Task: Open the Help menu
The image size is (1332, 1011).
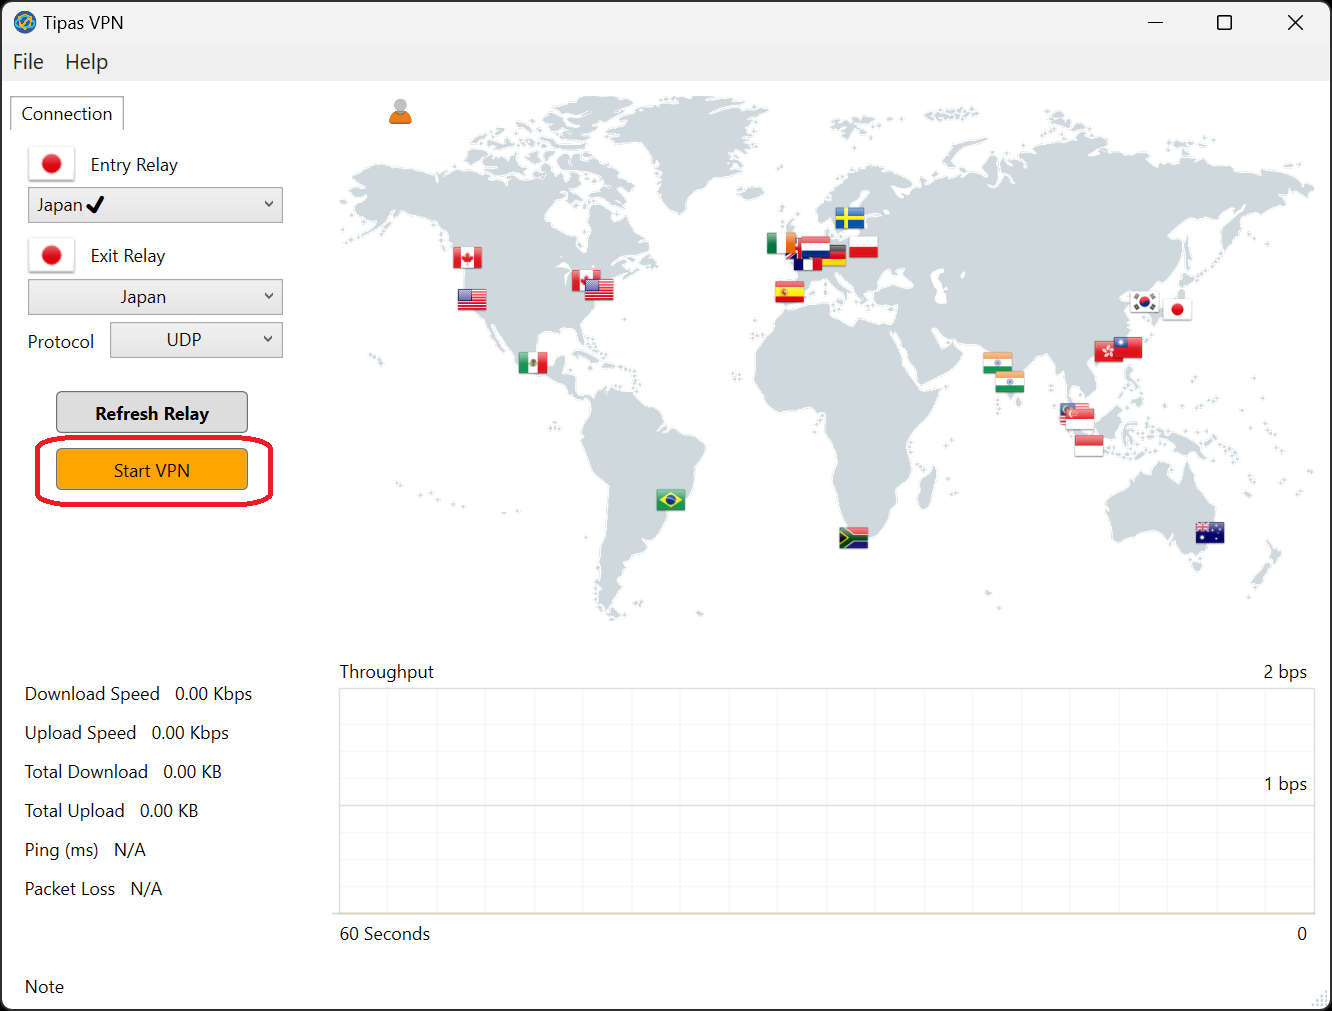Action: point(86,62)
